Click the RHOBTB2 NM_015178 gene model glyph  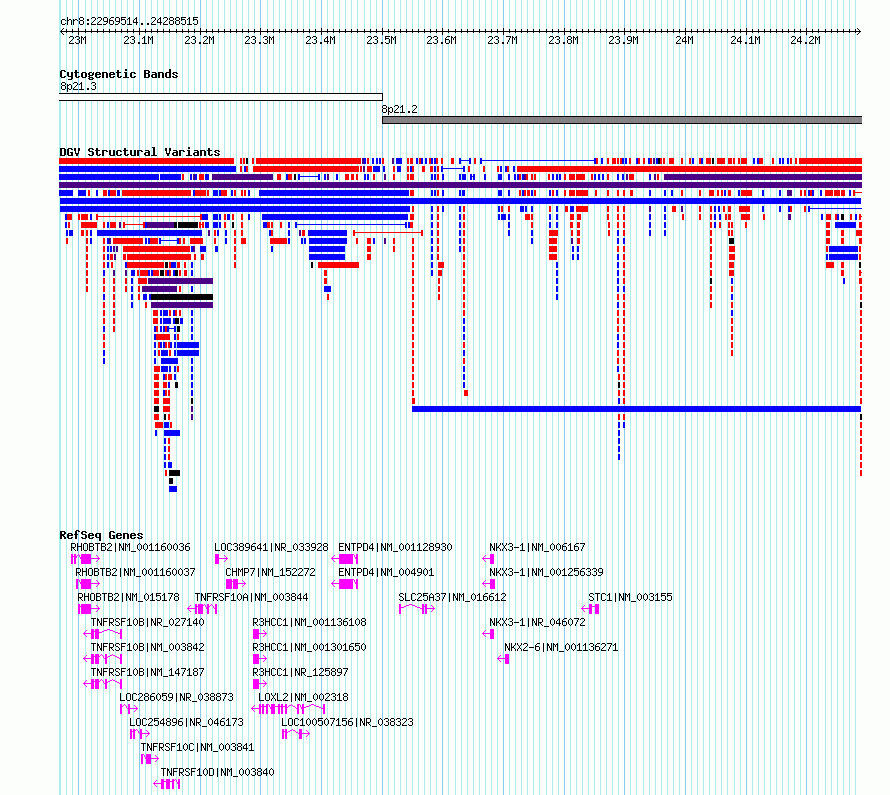[89, 609]
